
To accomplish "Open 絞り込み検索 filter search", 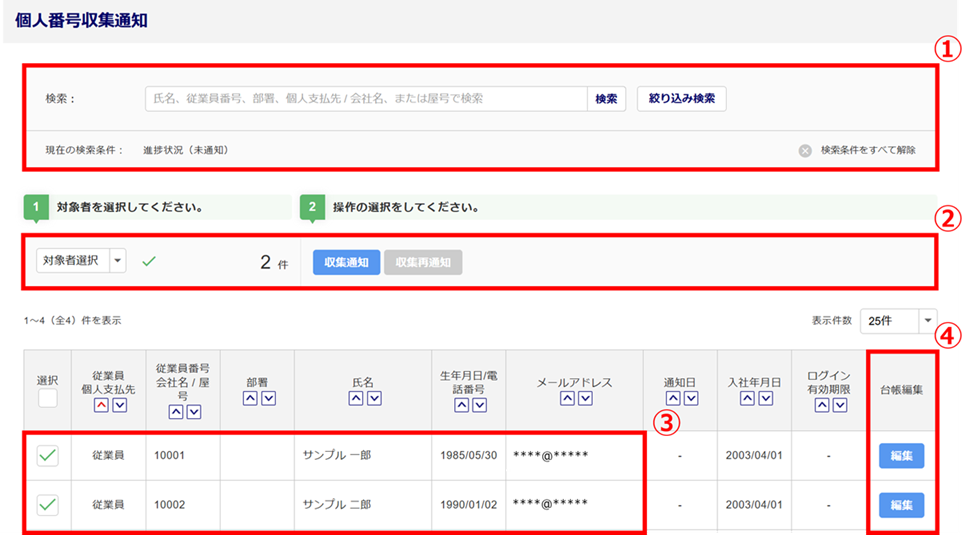I will pos(681,99).
